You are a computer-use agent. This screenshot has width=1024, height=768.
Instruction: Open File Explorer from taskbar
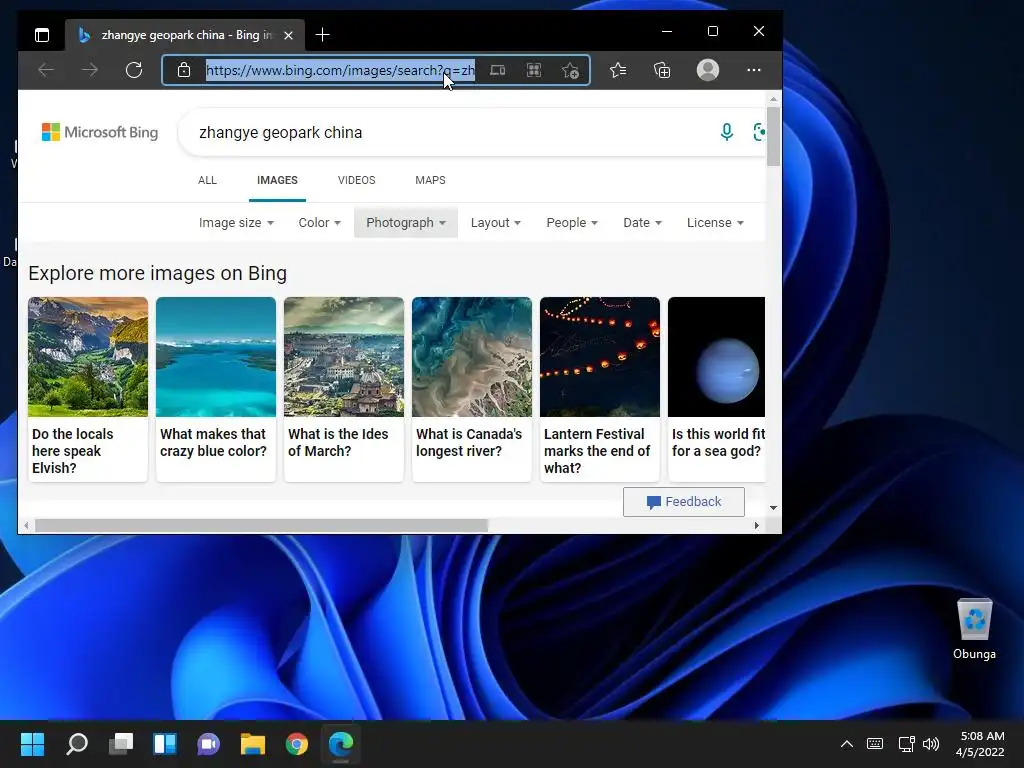pyautogui.click(x=253, y=744)
